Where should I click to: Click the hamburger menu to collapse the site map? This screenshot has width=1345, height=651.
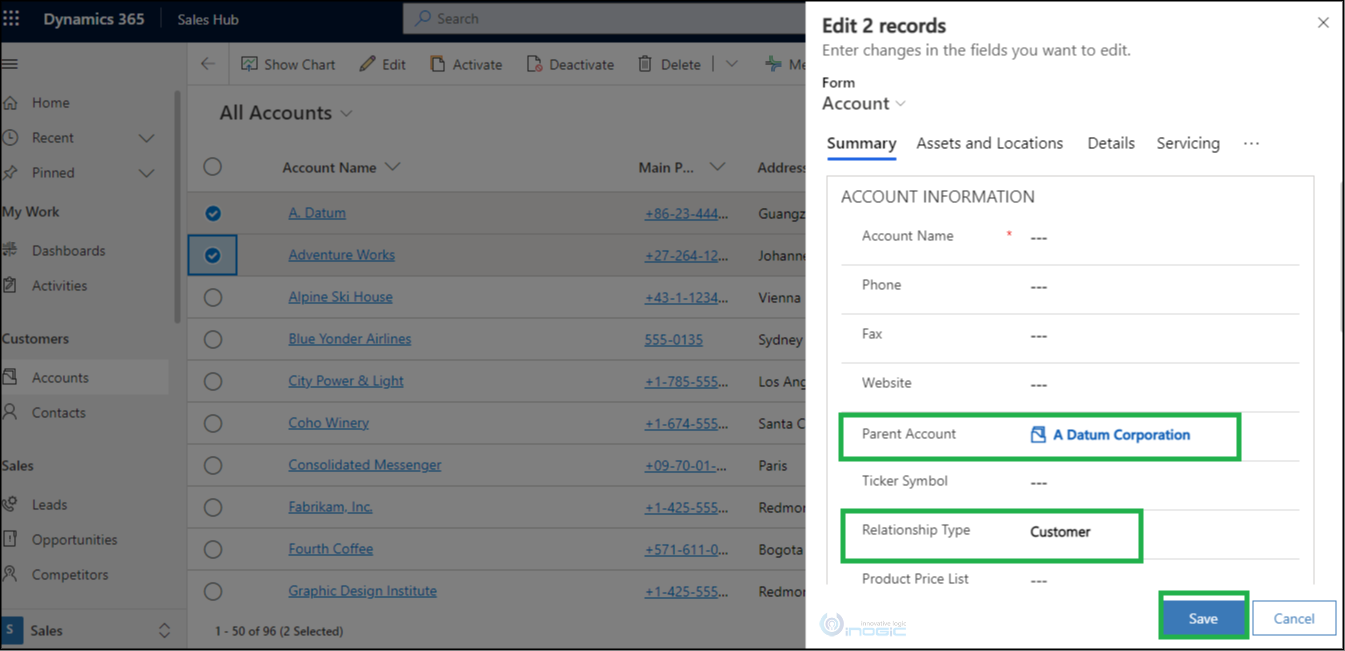tap(10, 64)
